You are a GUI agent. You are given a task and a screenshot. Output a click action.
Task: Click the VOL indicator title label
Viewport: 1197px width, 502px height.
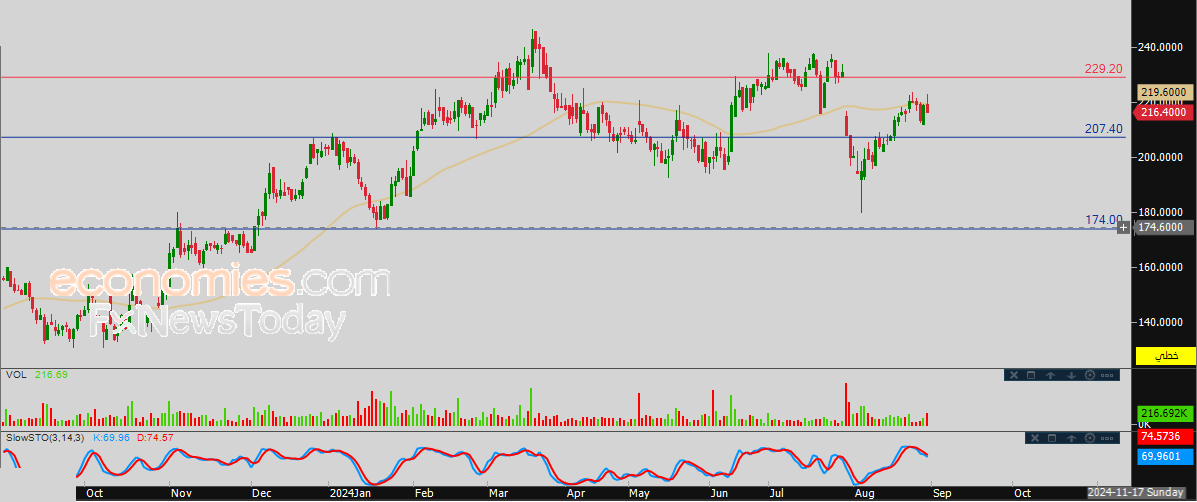click(15, 375)
